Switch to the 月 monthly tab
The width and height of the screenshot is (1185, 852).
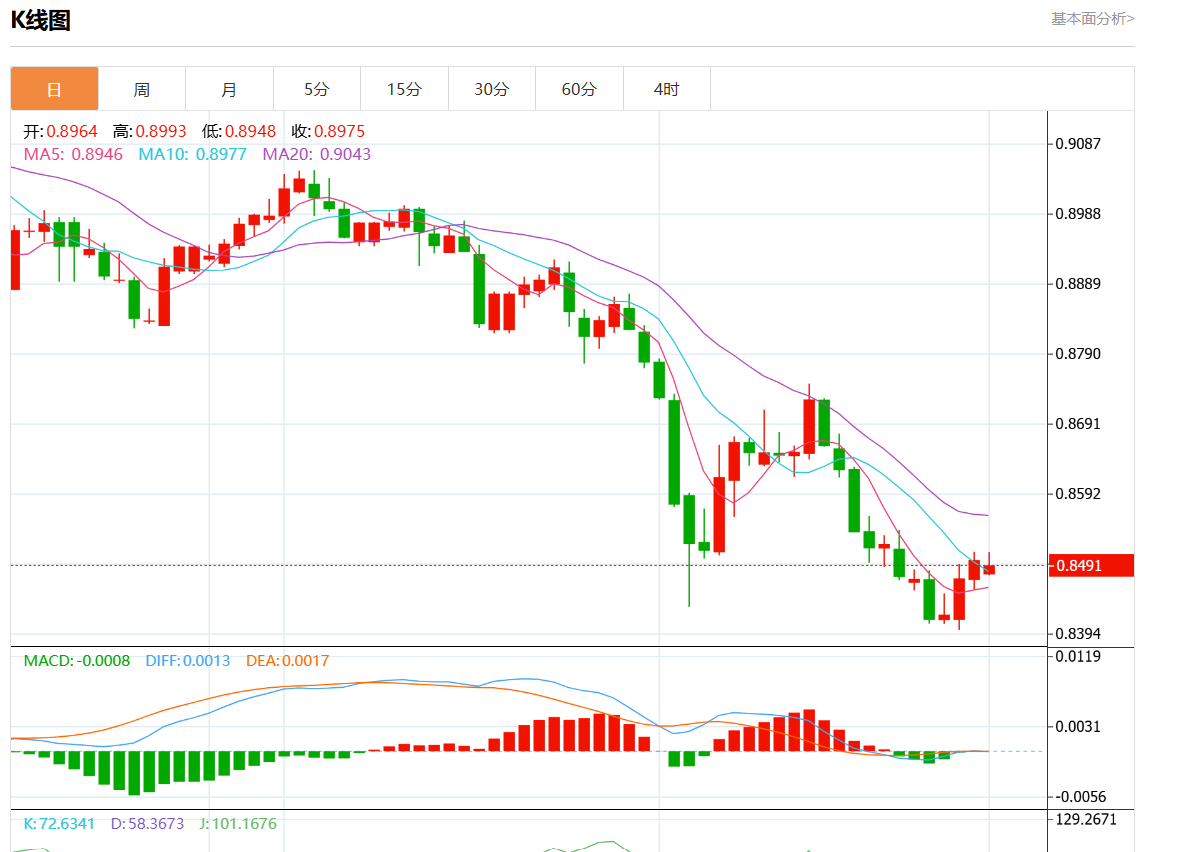tap(230, 89)
